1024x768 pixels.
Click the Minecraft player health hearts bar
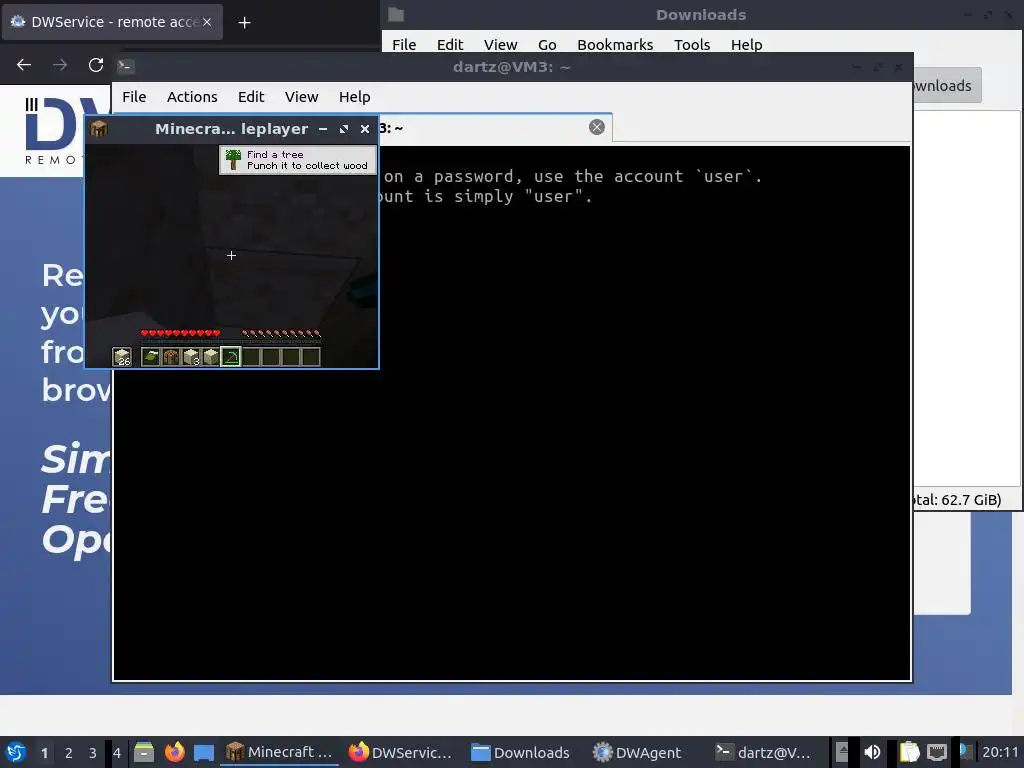click(181, 333)
